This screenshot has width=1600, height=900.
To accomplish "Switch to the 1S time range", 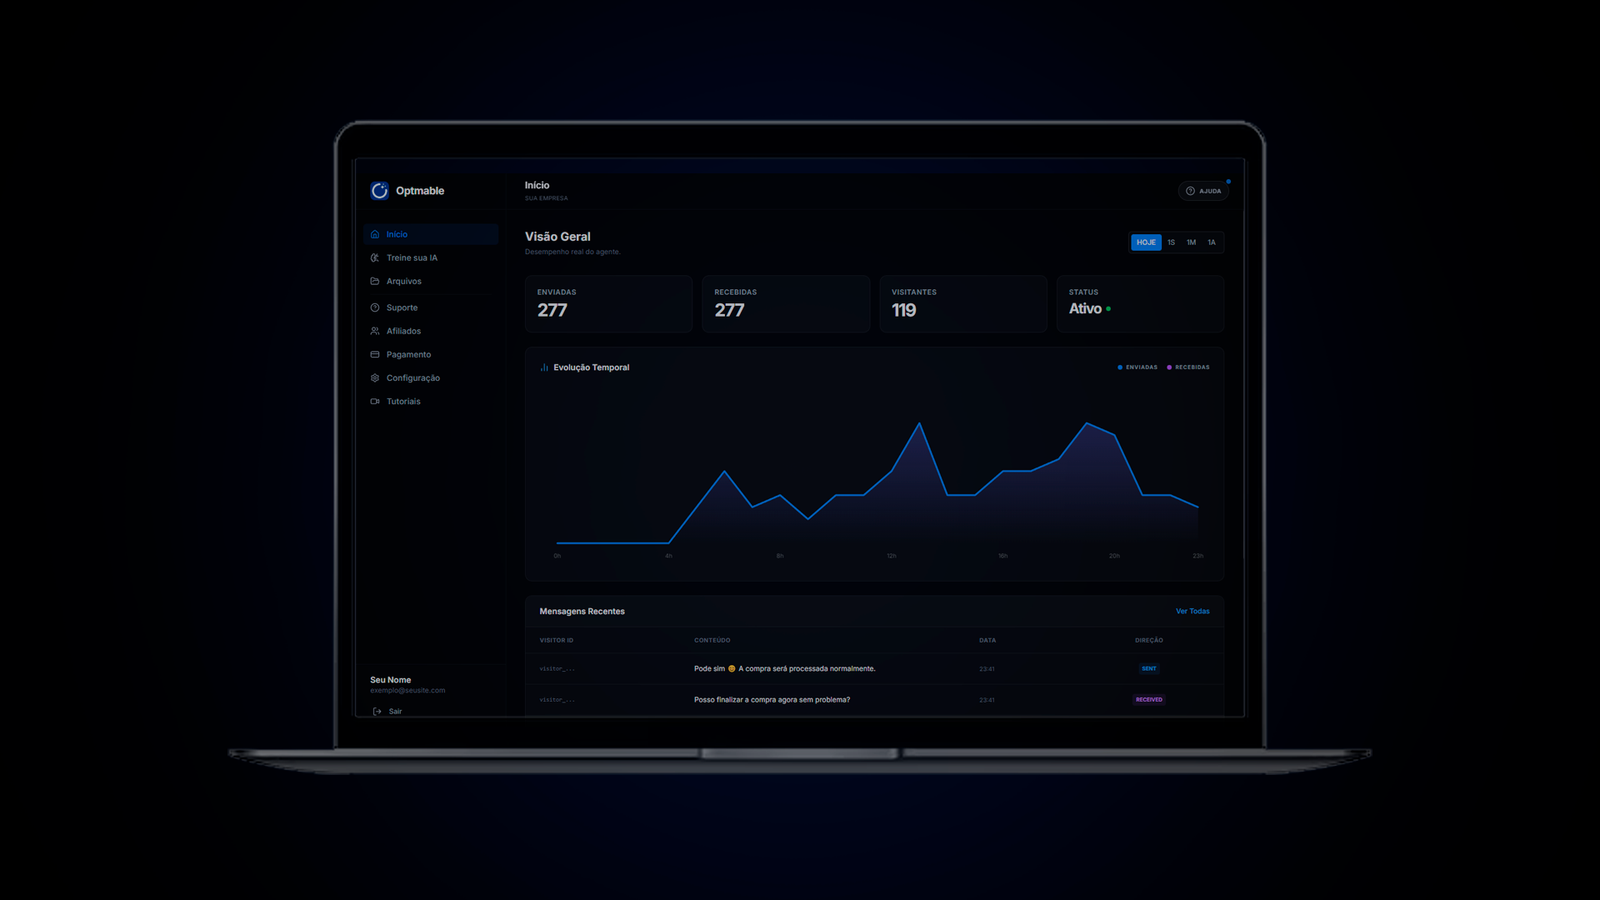I will point(1170,242).
